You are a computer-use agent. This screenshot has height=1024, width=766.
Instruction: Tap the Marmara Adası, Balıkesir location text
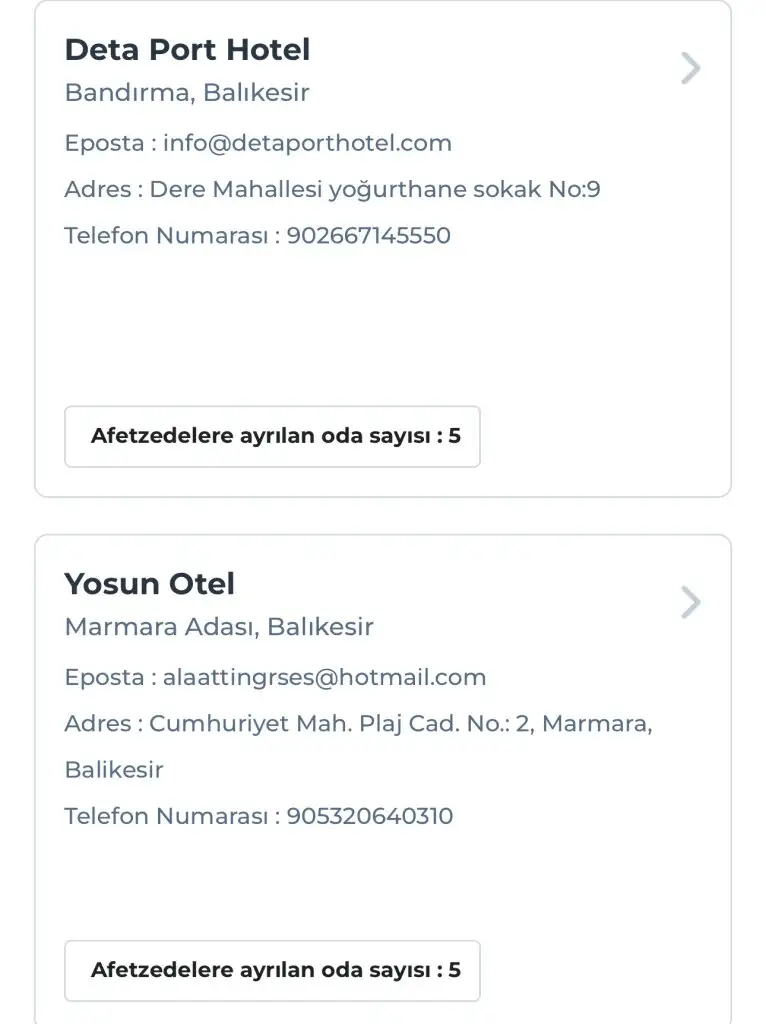click(x=219, y=627)
